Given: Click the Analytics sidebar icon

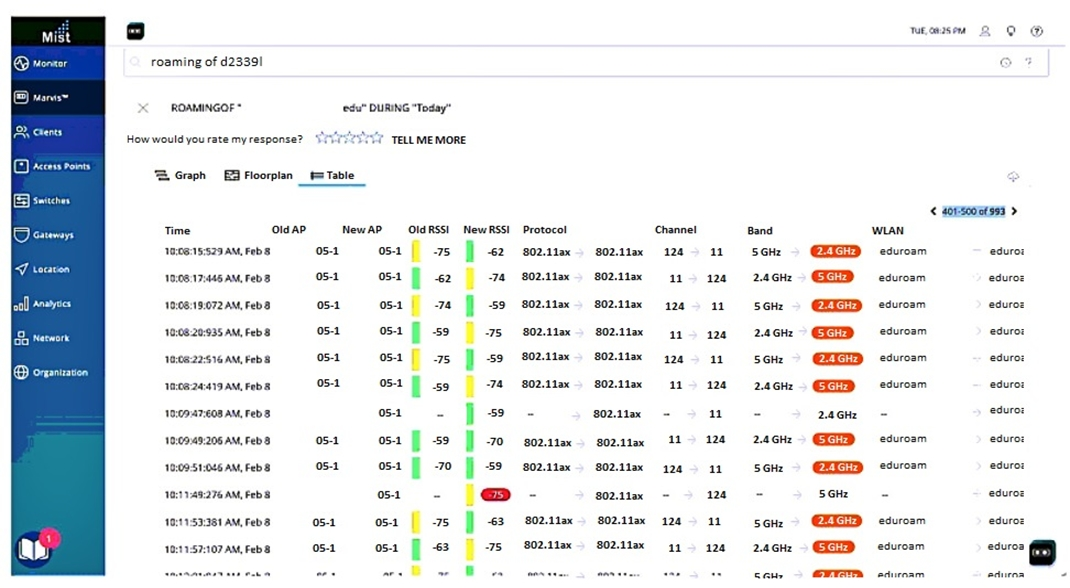Looking at the screenshot, I should coord(22,304).
